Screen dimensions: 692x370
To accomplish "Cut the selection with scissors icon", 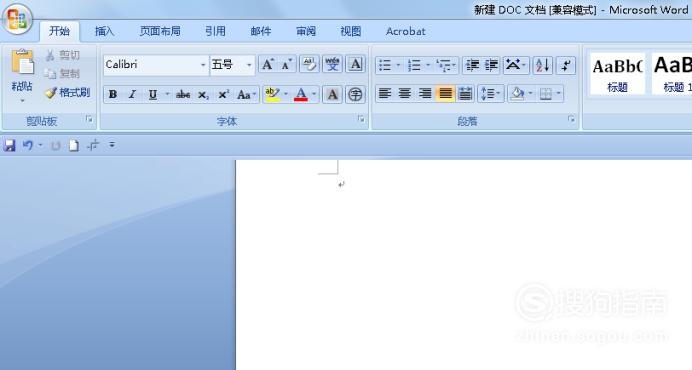I will [62, 55].
